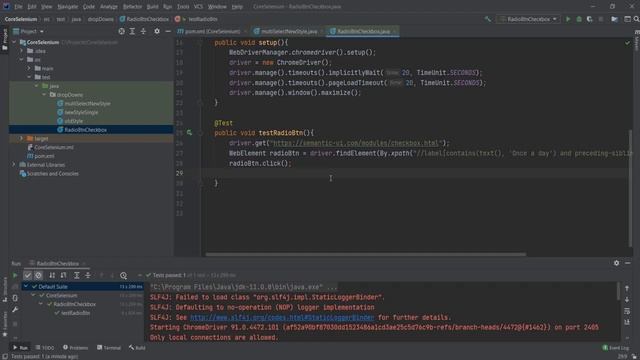Screen dimensions: 640x360
Task: Open the File menu
Action: coord(18,7)
